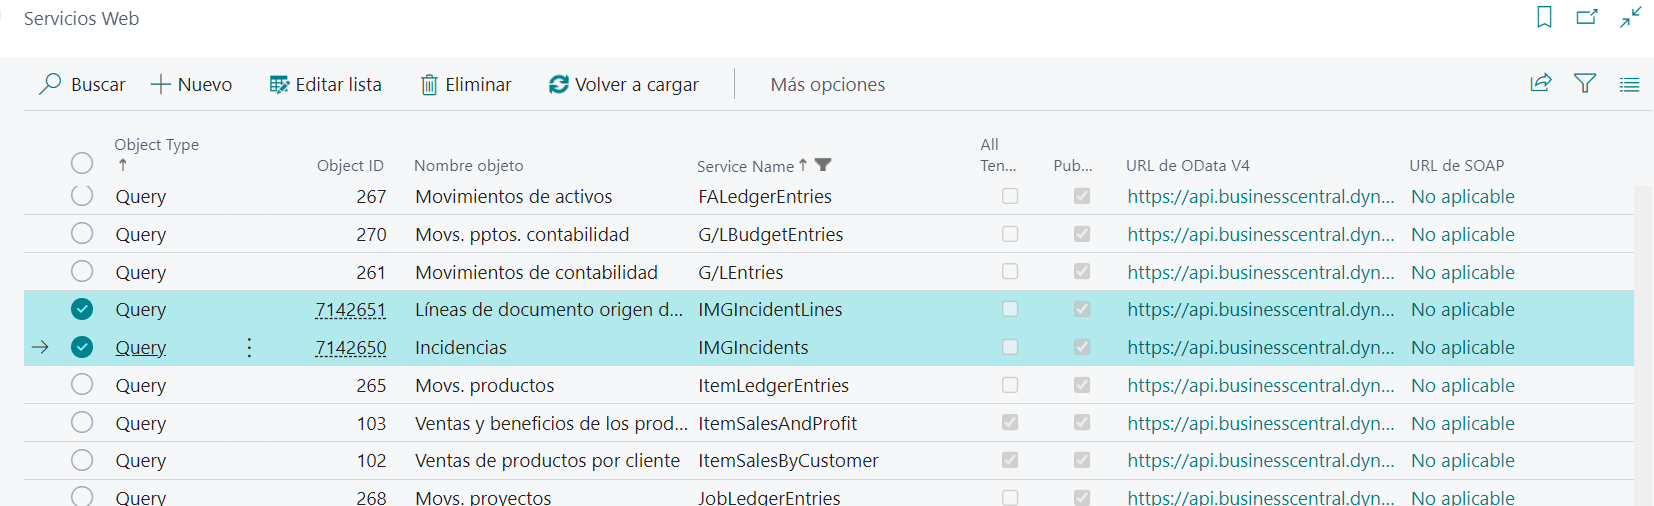Click the bookmark icon at top right
Image resolution: width=1654 pixels, height=506 pixels.
coord(1544,17)
